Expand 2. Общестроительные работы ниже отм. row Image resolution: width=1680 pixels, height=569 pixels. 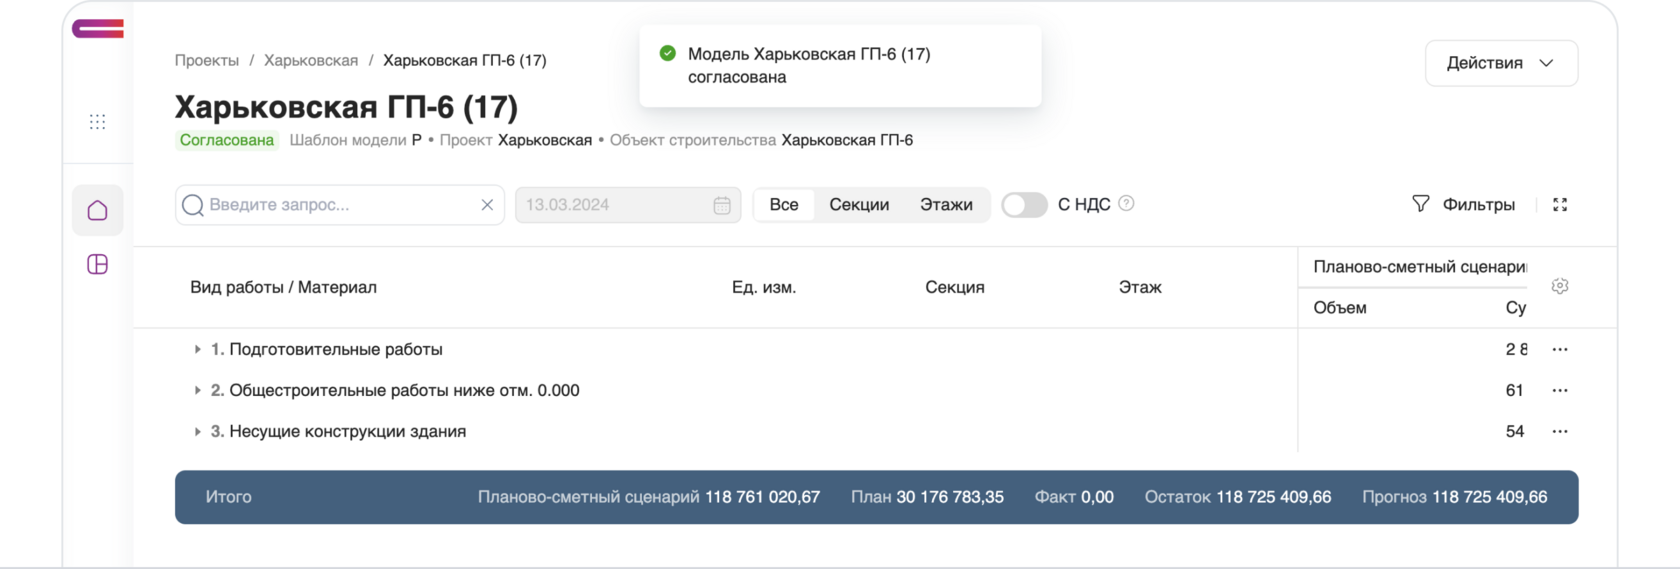[197, 391]
